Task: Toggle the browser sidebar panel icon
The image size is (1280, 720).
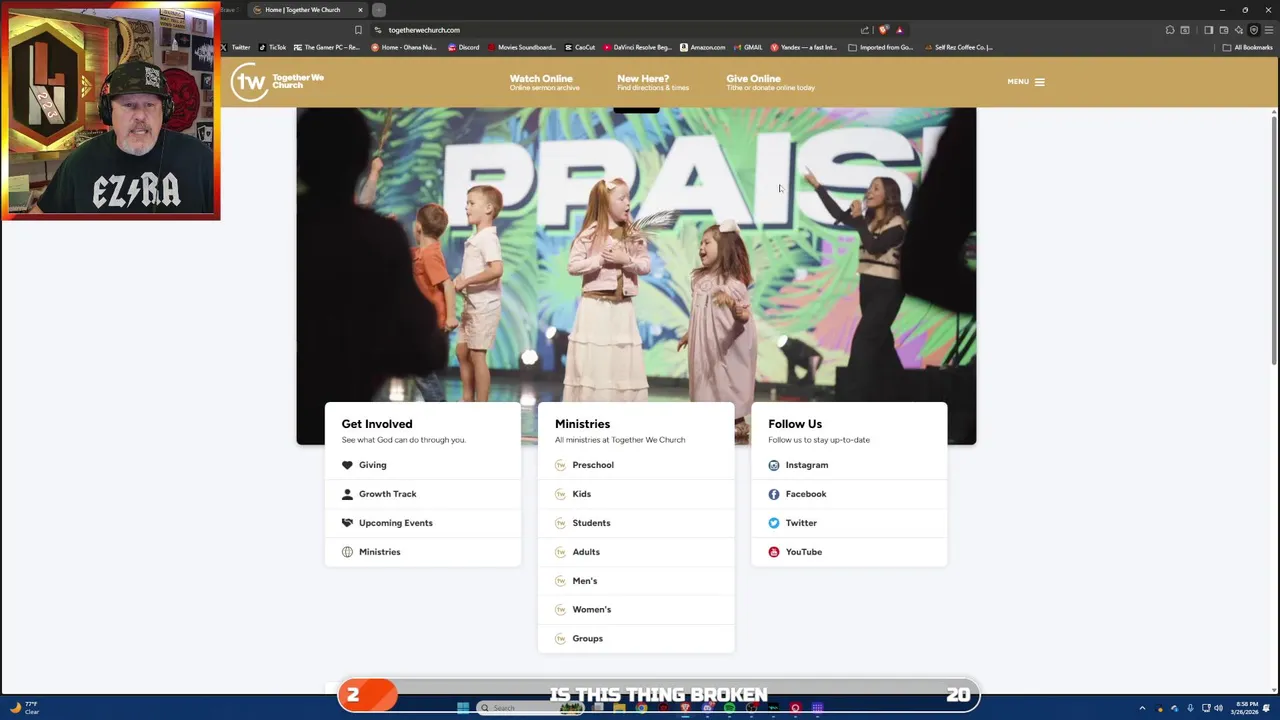Action: click(1208, 30)
